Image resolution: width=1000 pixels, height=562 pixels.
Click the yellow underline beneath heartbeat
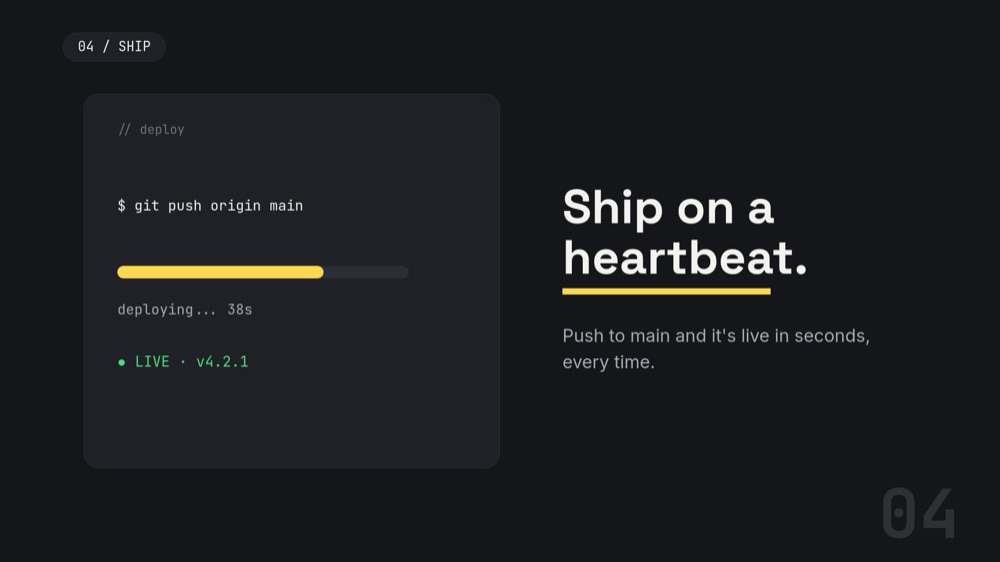click(666, 292)
